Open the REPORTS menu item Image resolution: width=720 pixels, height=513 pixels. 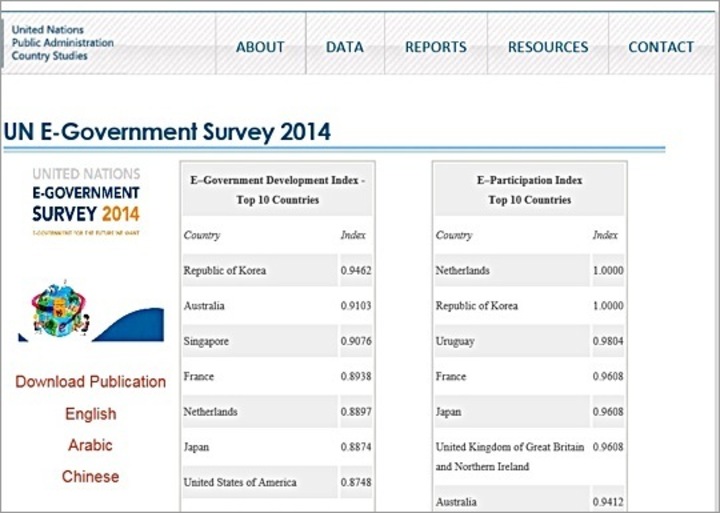pyautogui.click(x=435, y=47)
